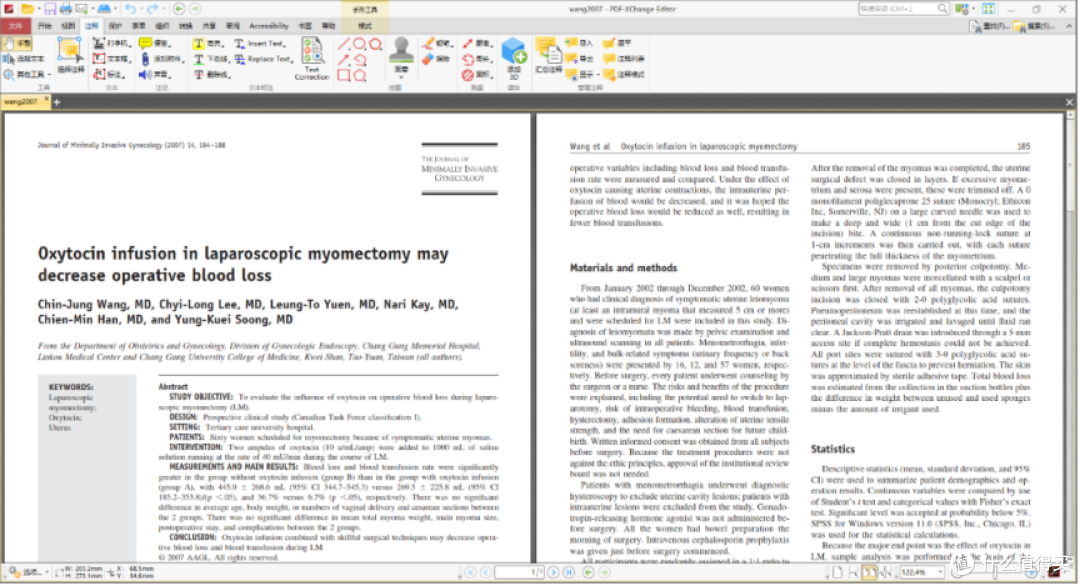Click the Insert Text markup tool
The height and width of the screenshot is (586, 1080).
(x=260, y=43)
